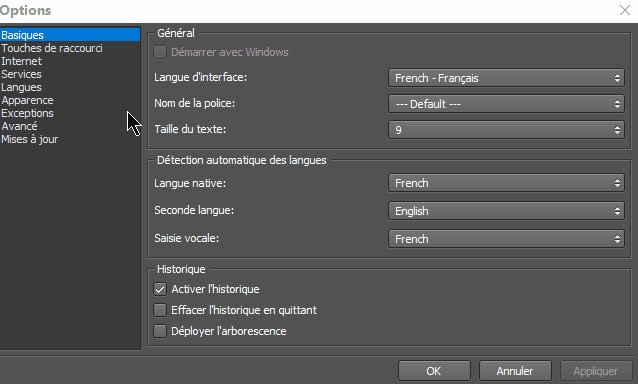638x384 pixels.
Task: Select the Basiques category
Action: (x=70, y=35)
